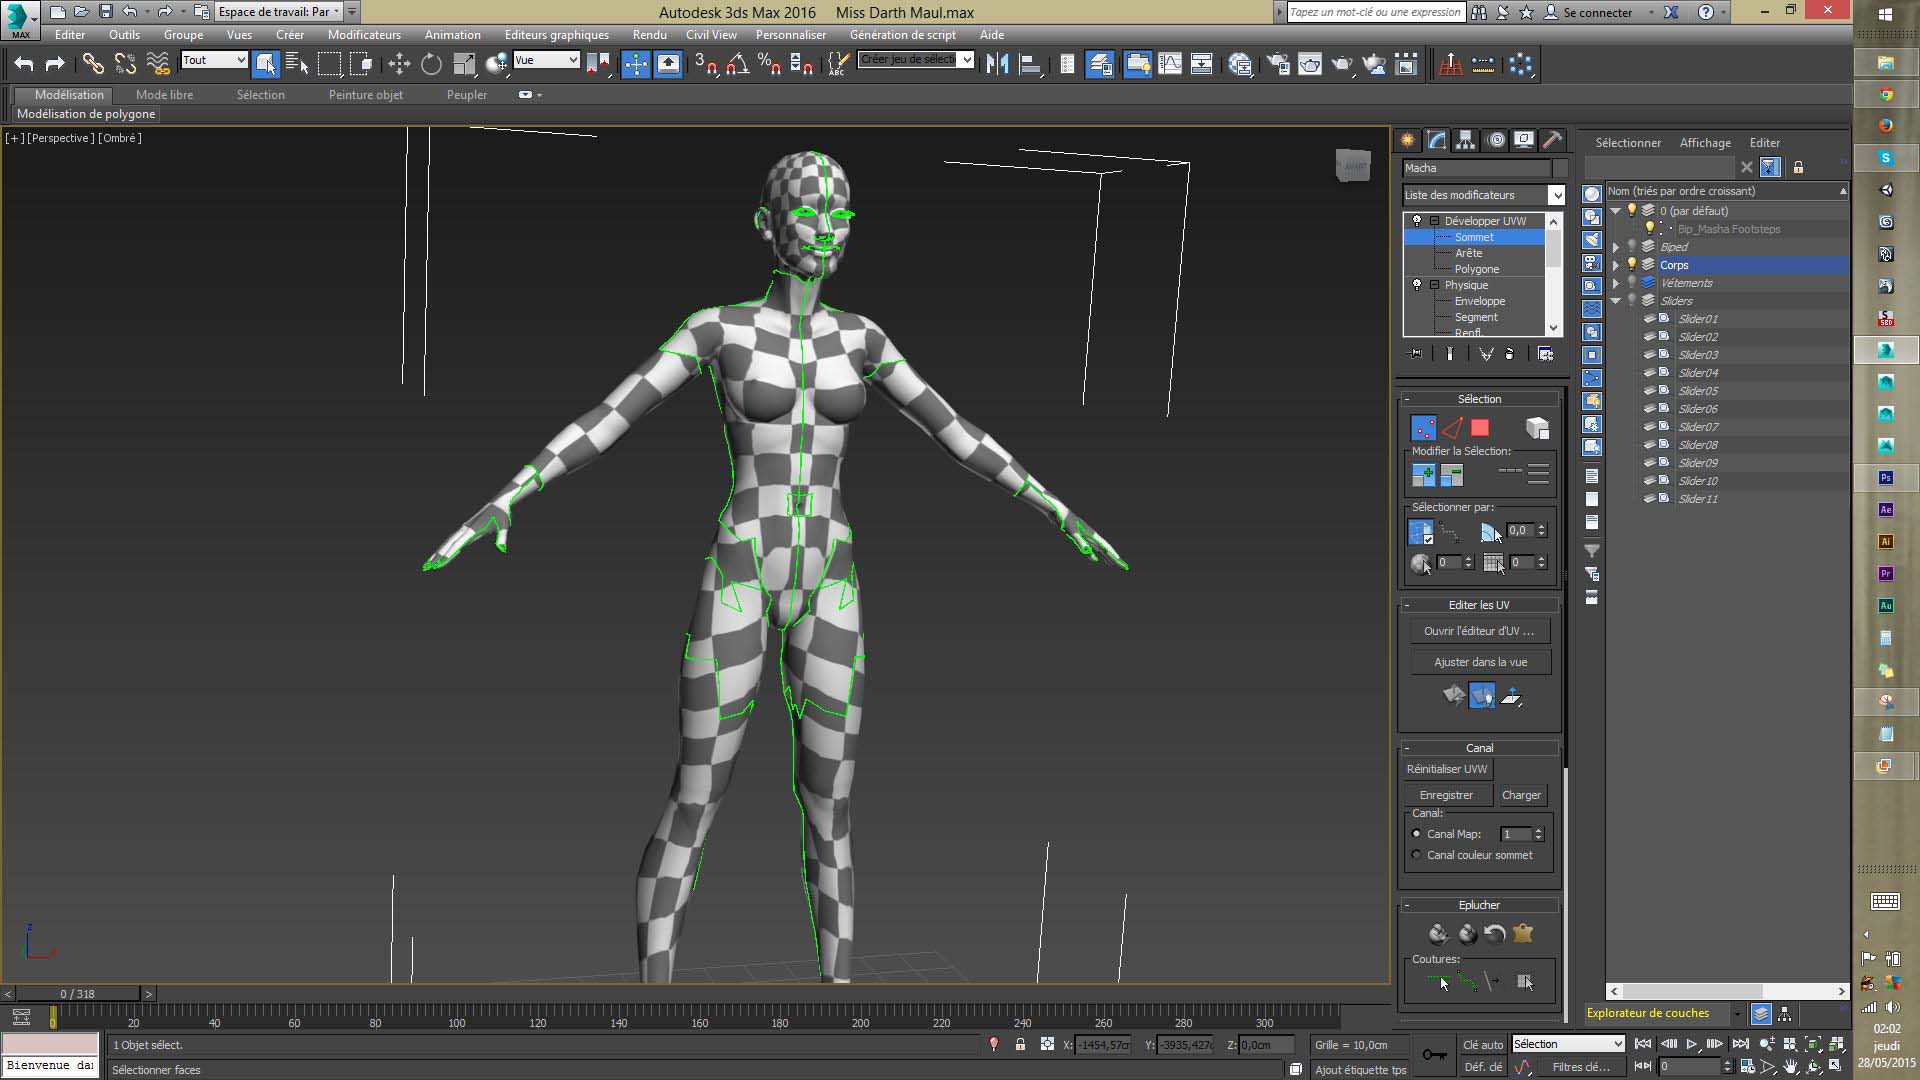Toggle the Développer UVW modifier lightbulb
This screenshot has height=1080, width=1920.
(1417, 221)
